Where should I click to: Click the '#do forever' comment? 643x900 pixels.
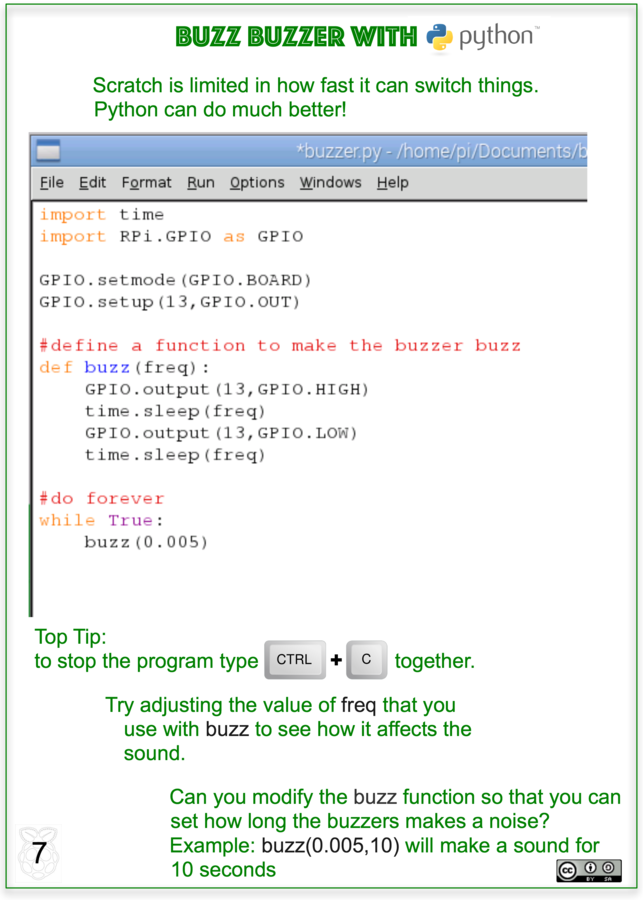pos(102,498)
